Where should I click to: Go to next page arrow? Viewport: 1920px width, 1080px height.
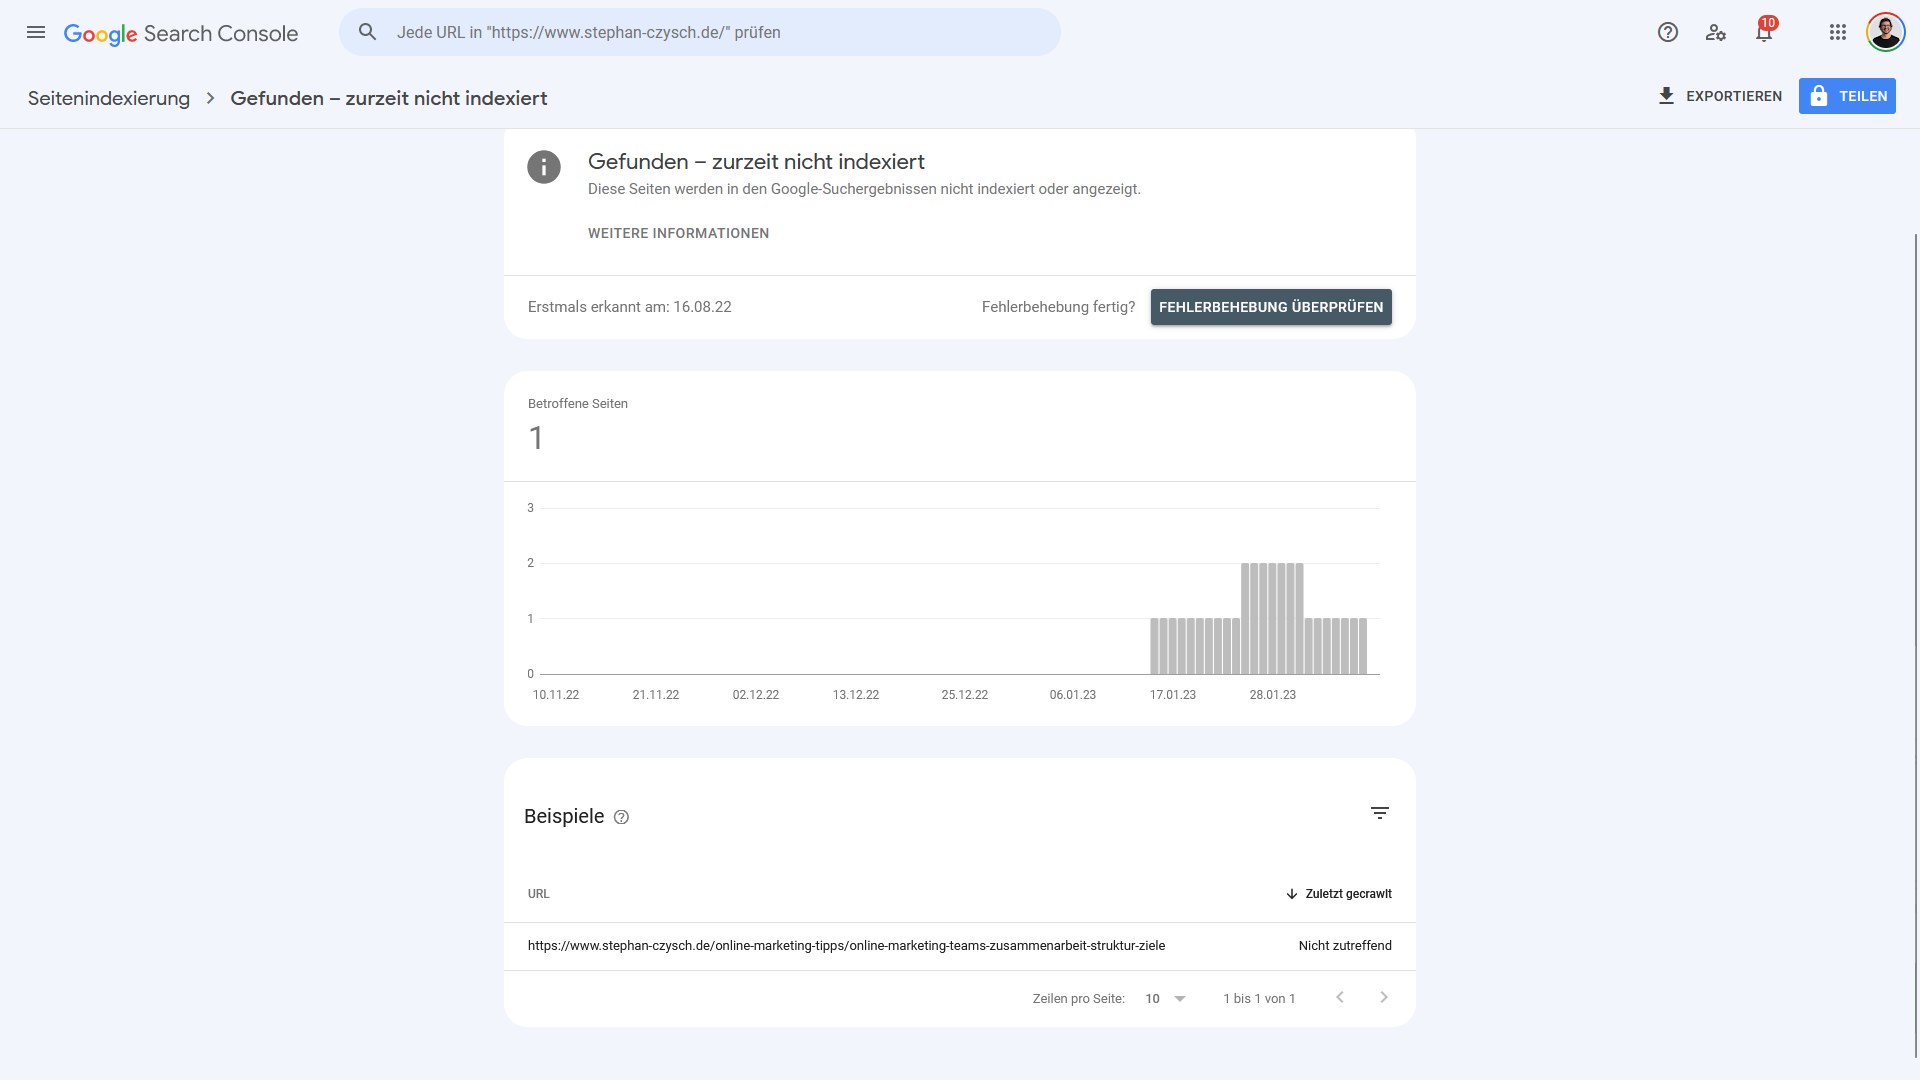pyautogui.click(x=1384, y=997)
